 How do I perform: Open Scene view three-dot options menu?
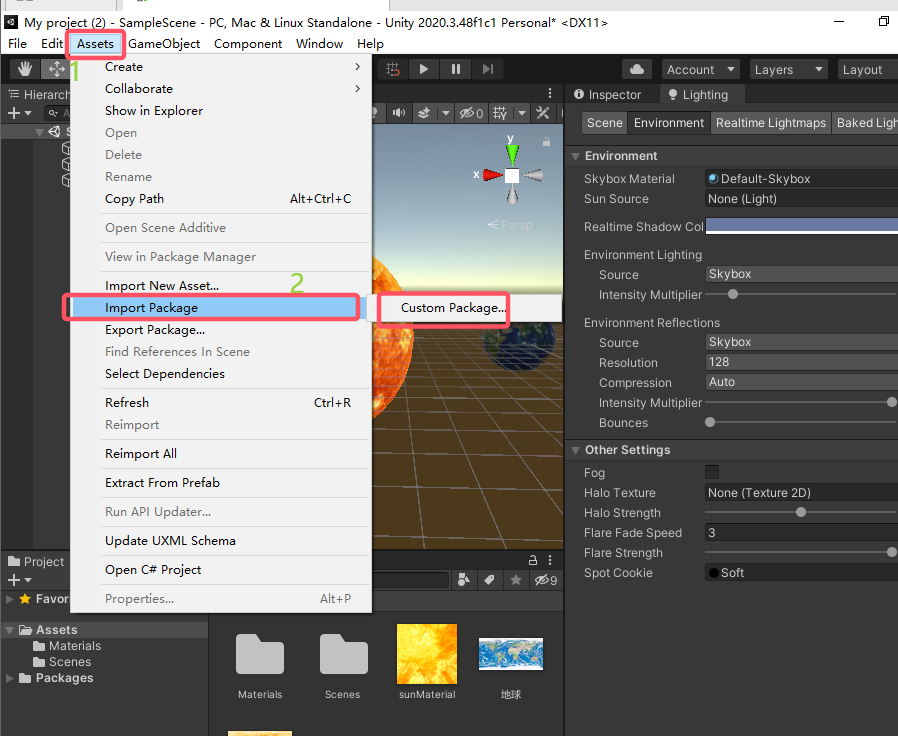550,93
